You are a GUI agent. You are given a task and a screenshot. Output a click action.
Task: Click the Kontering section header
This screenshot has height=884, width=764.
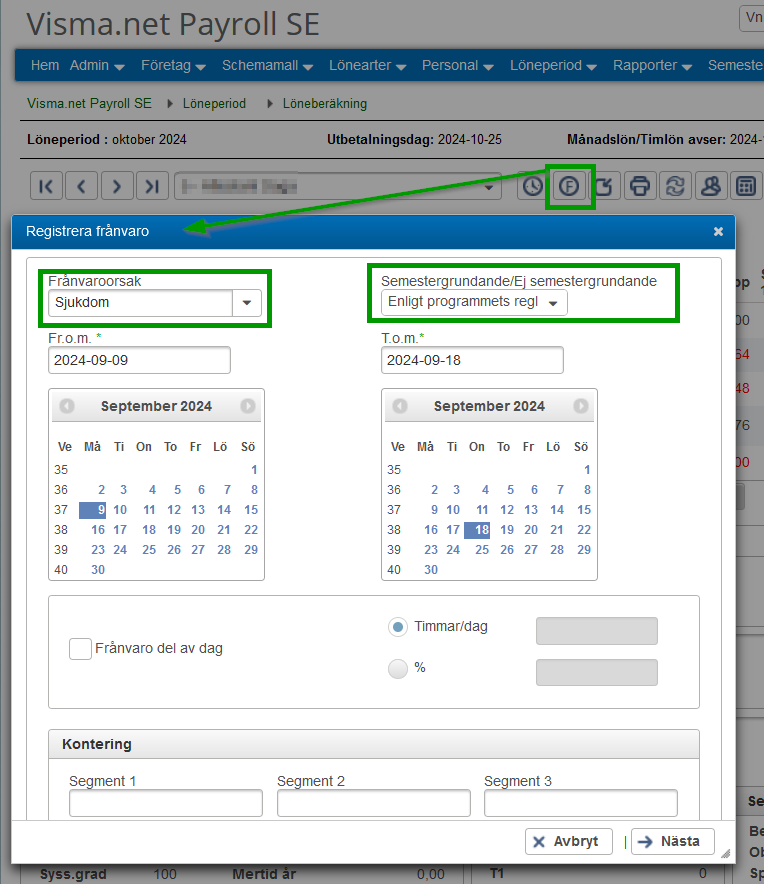coord(374,744)
